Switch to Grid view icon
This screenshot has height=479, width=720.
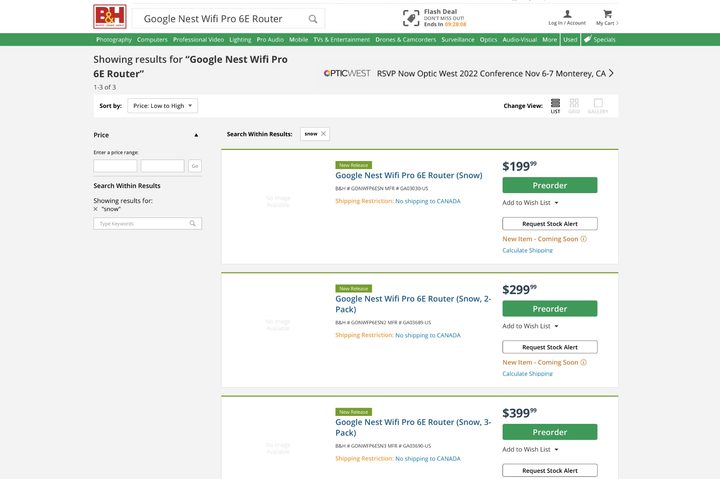(574, 105)
